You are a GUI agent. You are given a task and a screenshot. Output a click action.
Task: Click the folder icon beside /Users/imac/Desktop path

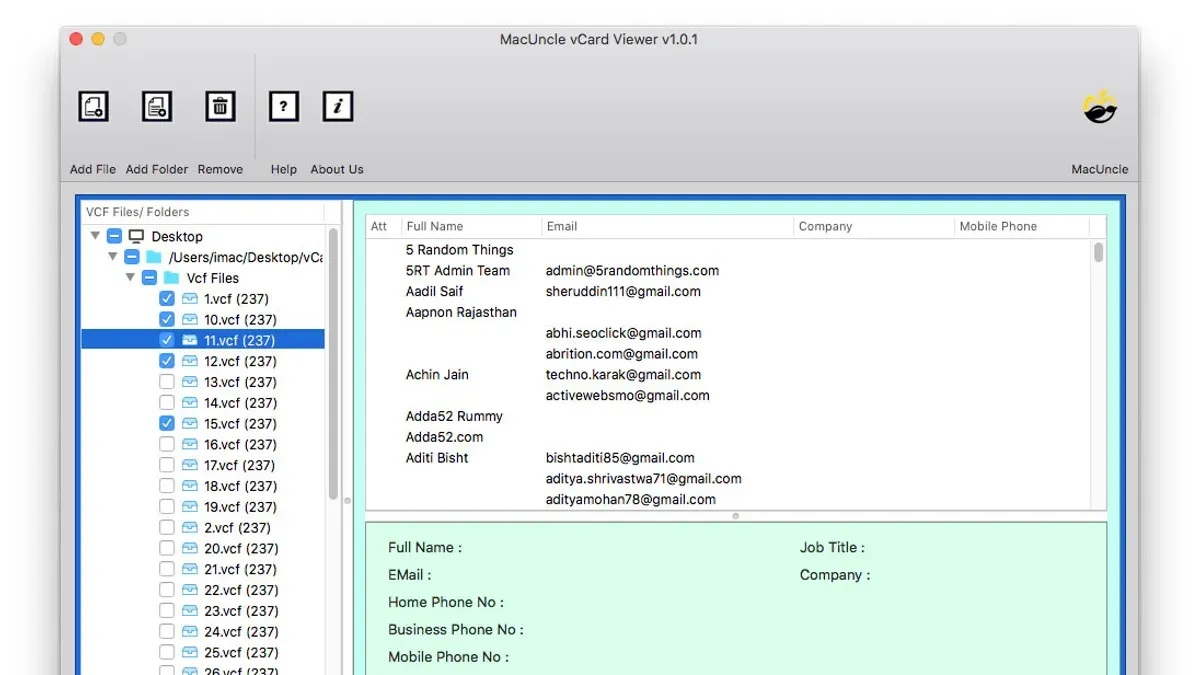click(x=153, y=257)
